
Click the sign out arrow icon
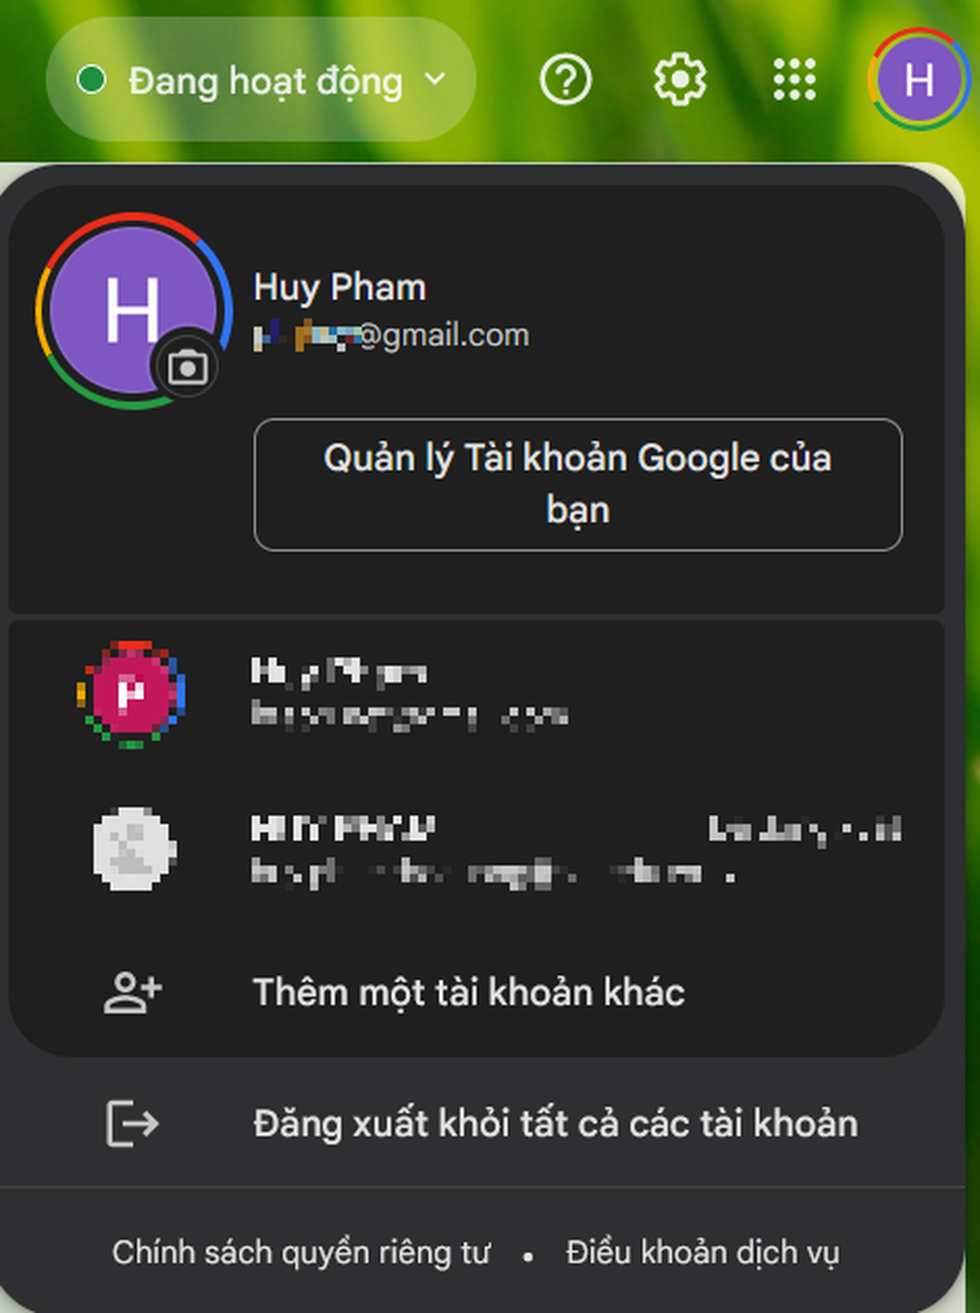[x=132, y=1123]
